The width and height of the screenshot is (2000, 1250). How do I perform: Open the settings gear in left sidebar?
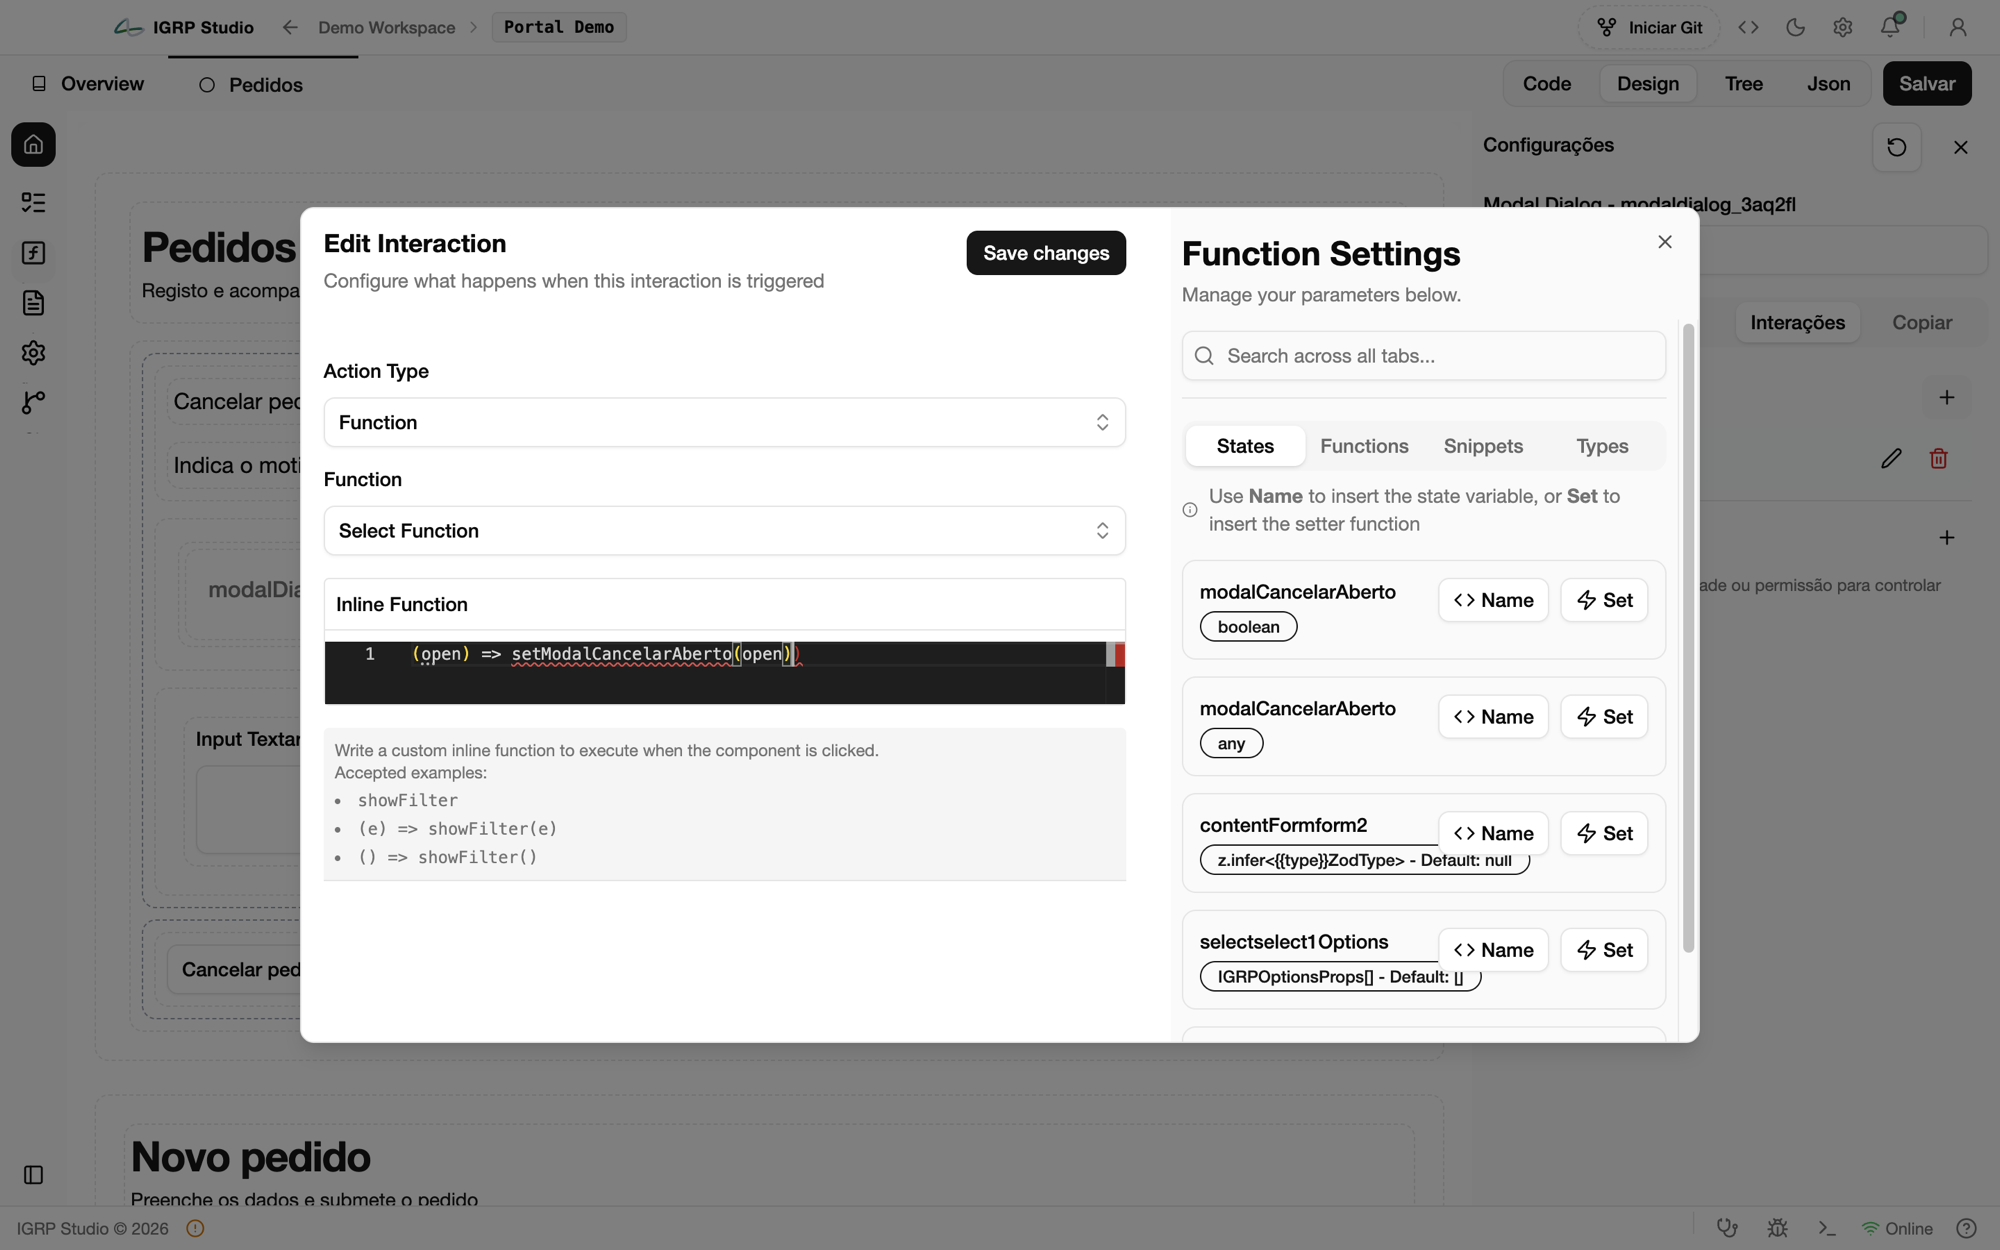(33, 353)
